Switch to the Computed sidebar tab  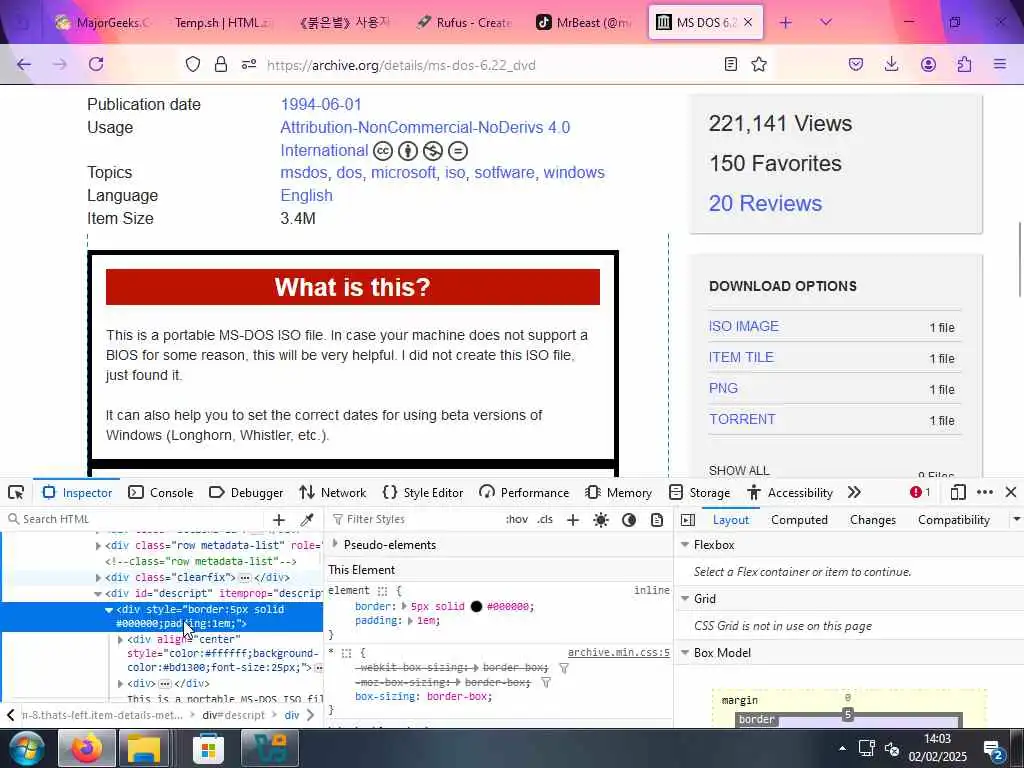[x=799, y=520]
